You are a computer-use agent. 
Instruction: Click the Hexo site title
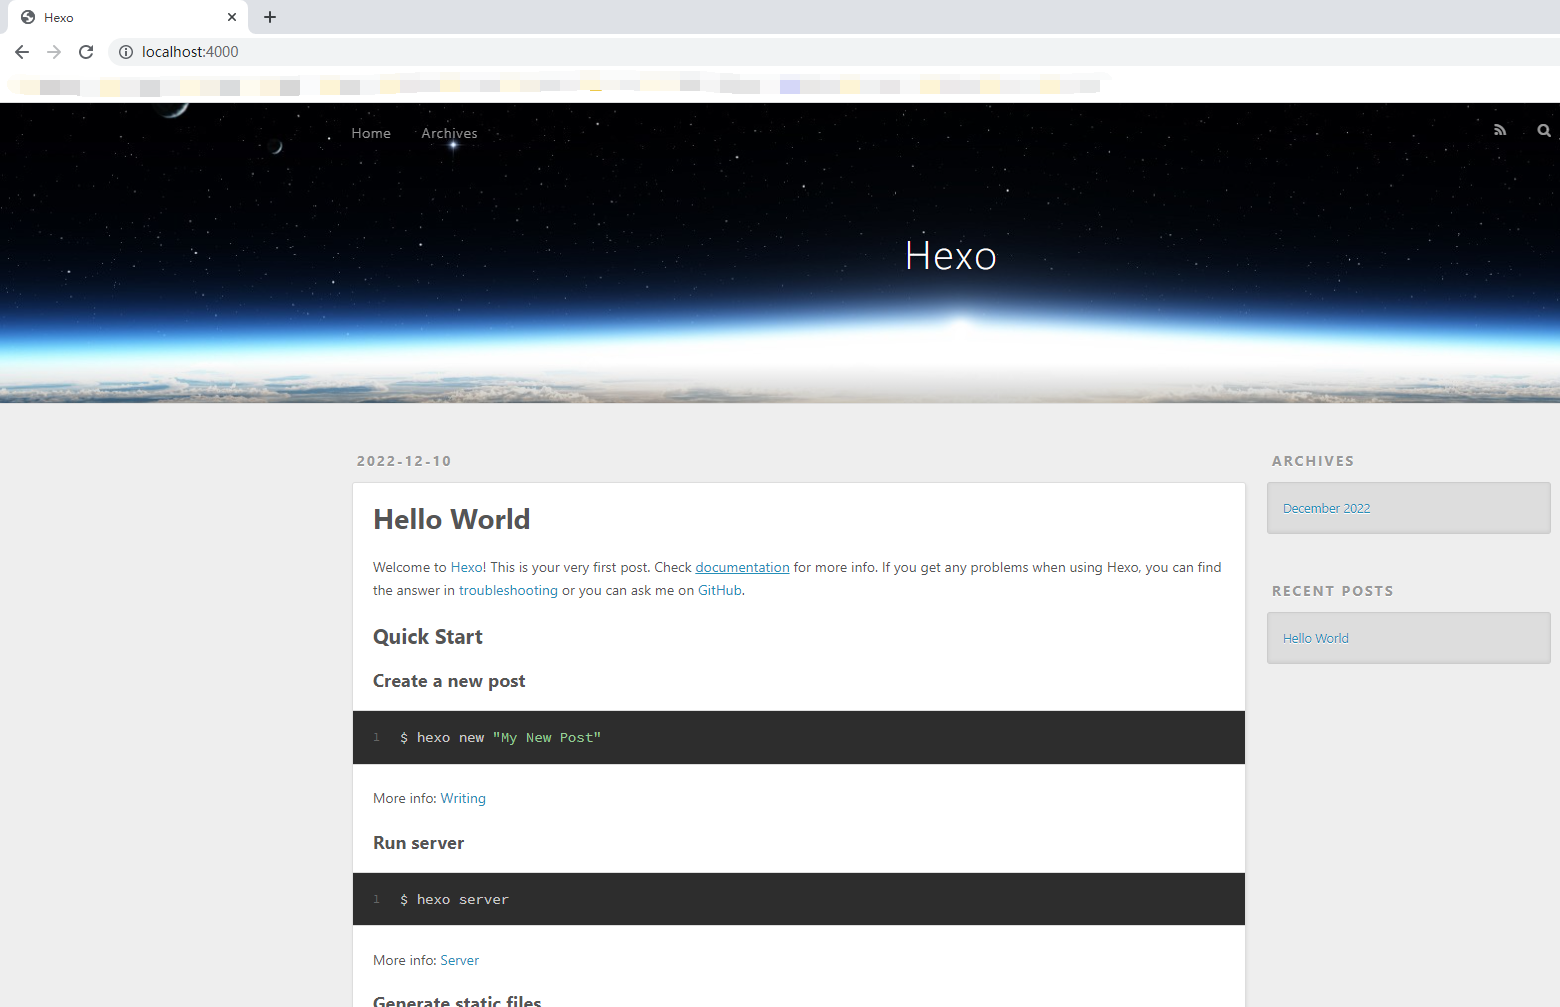pyautogui.click(x=951, y=256)
